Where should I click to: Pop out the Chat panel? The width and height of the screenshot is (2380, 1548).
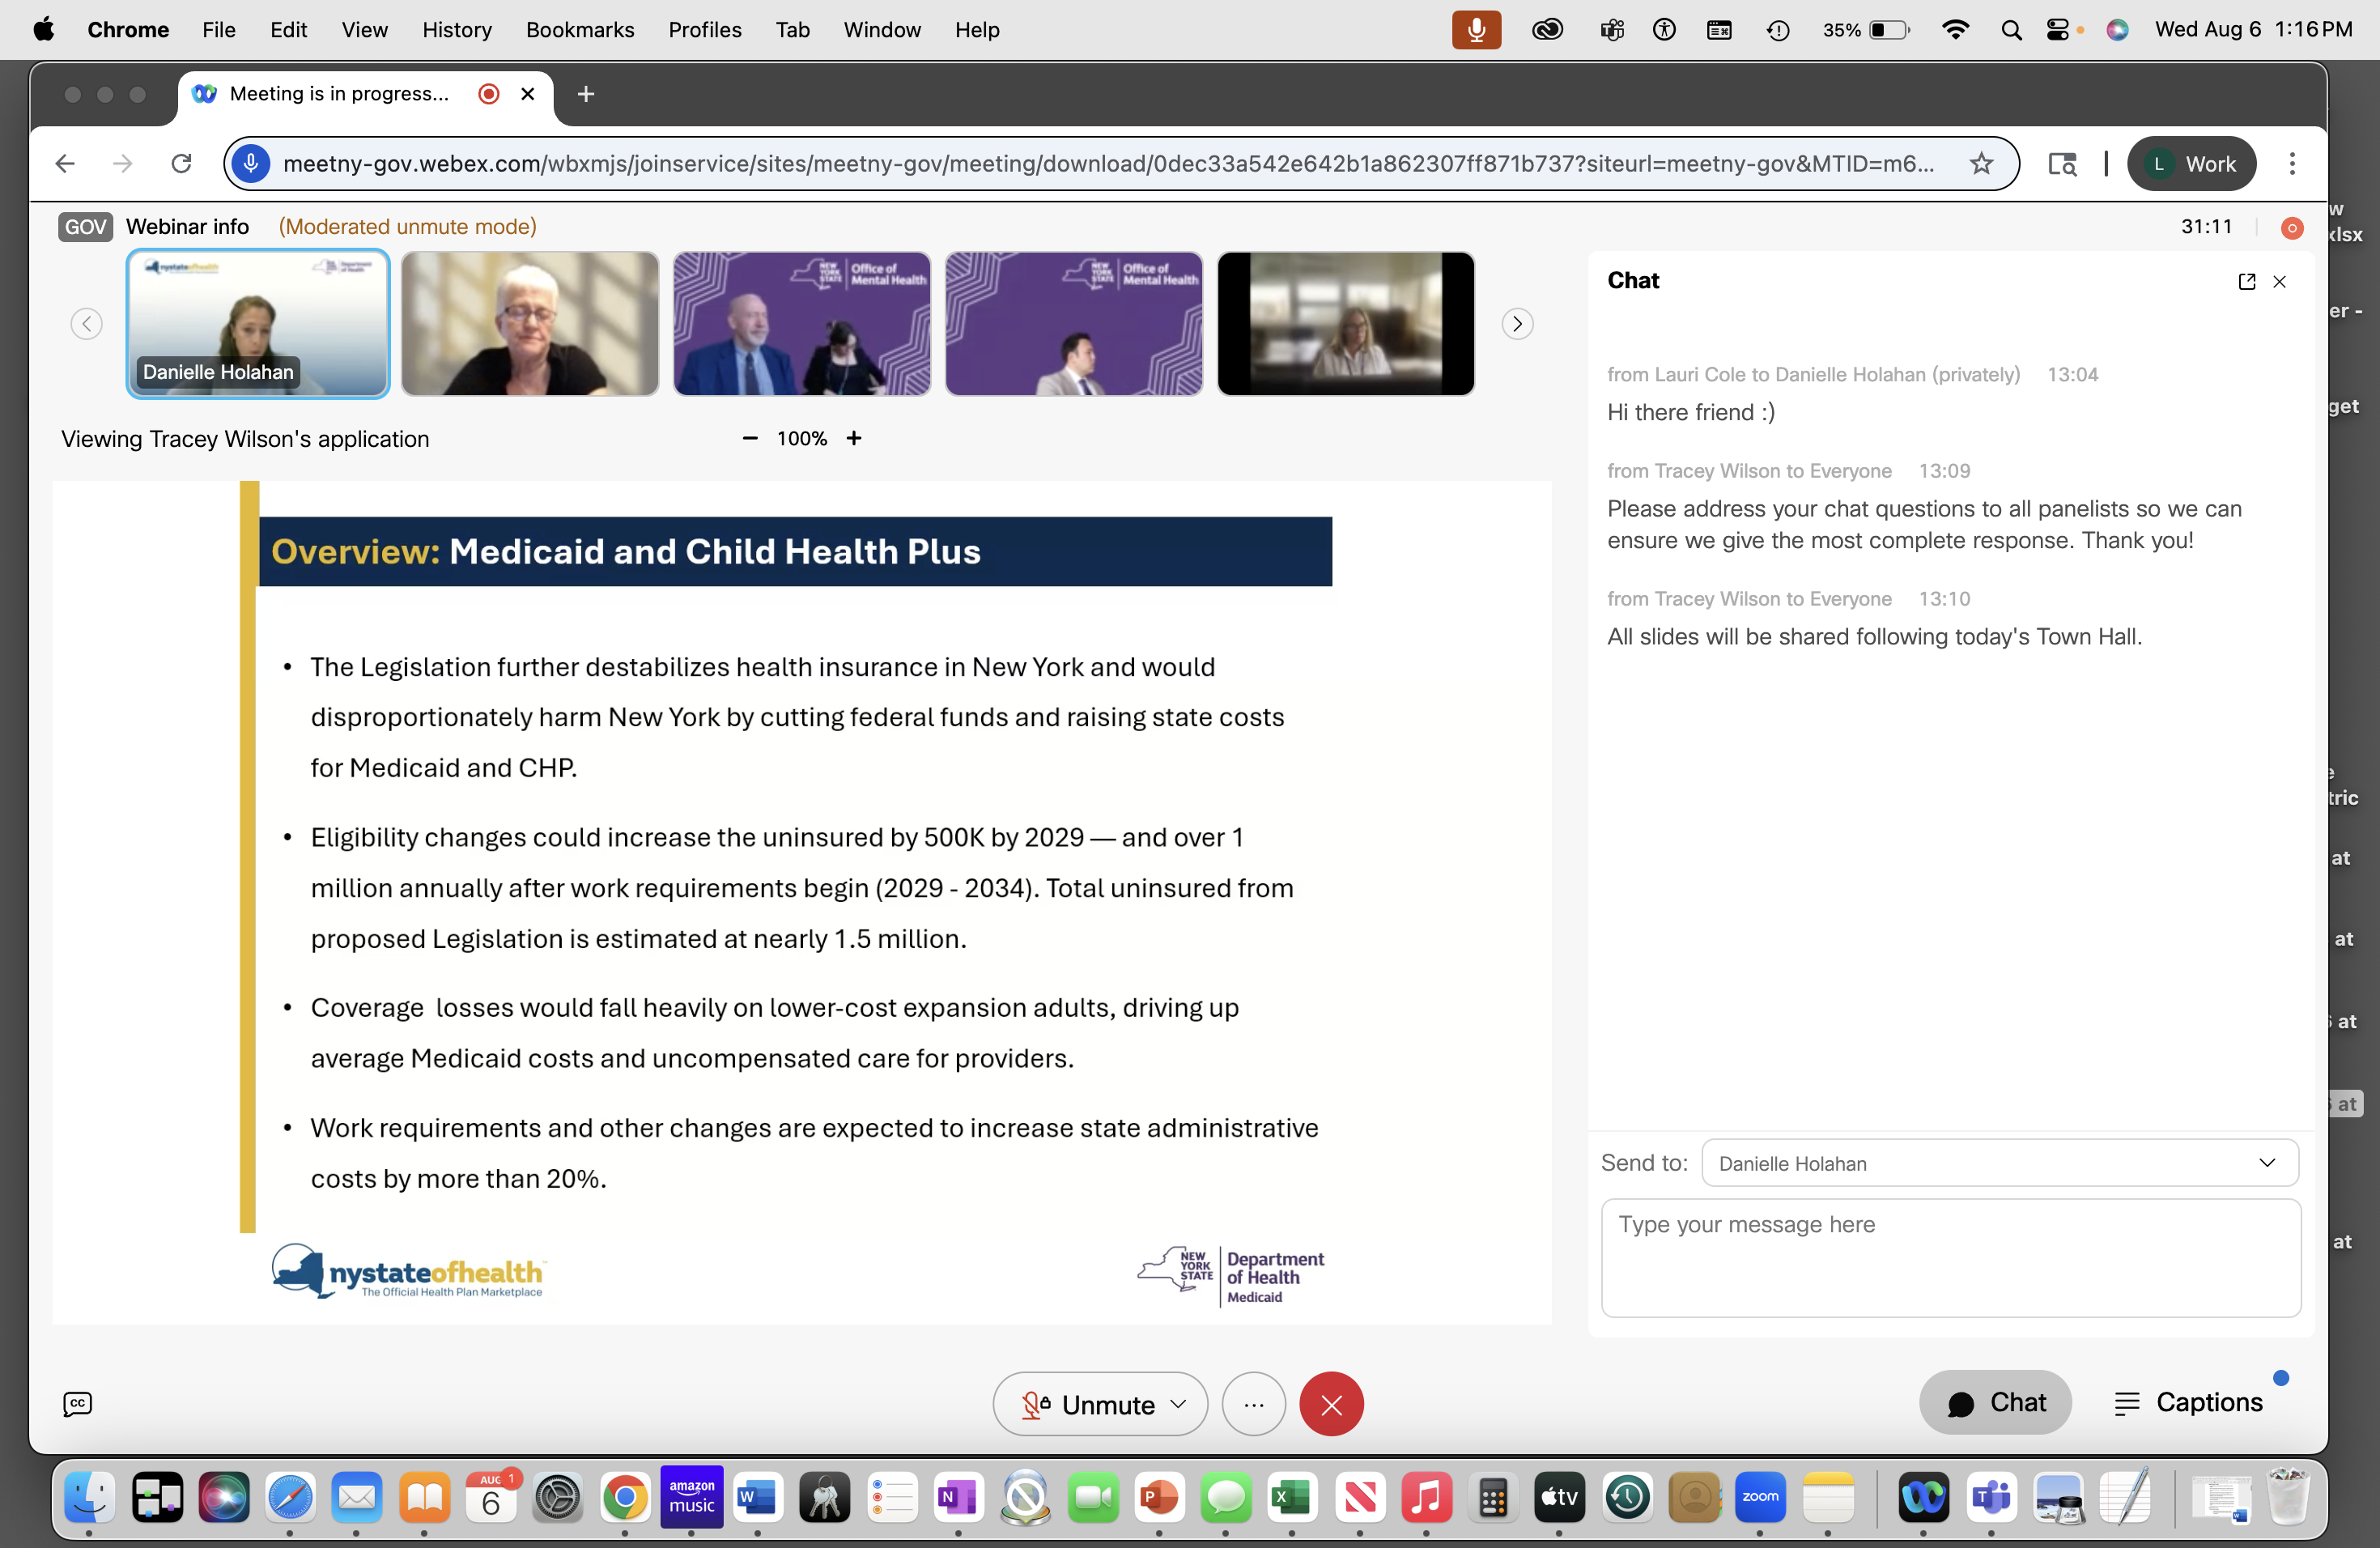pos(2246,282)
